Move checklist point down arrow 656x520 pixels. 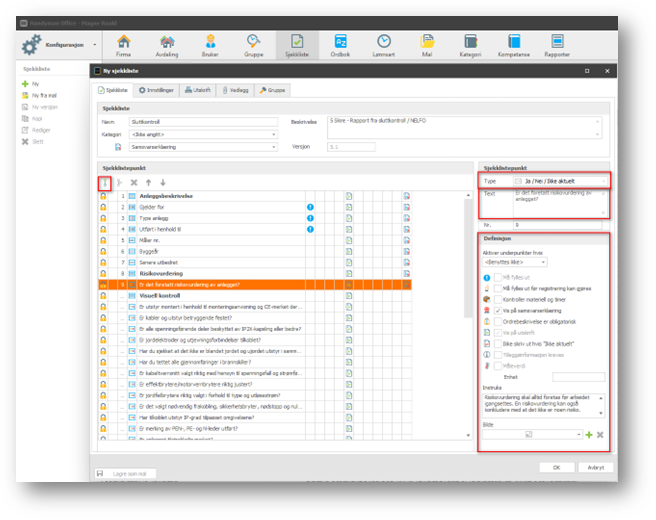pos(163,183)
